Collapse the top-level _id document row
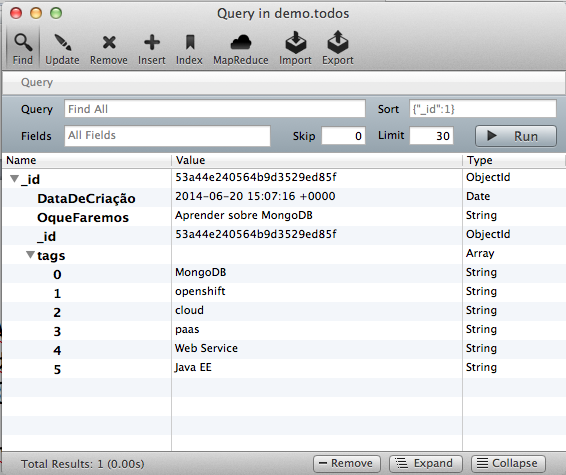 [x=14, y=179]
